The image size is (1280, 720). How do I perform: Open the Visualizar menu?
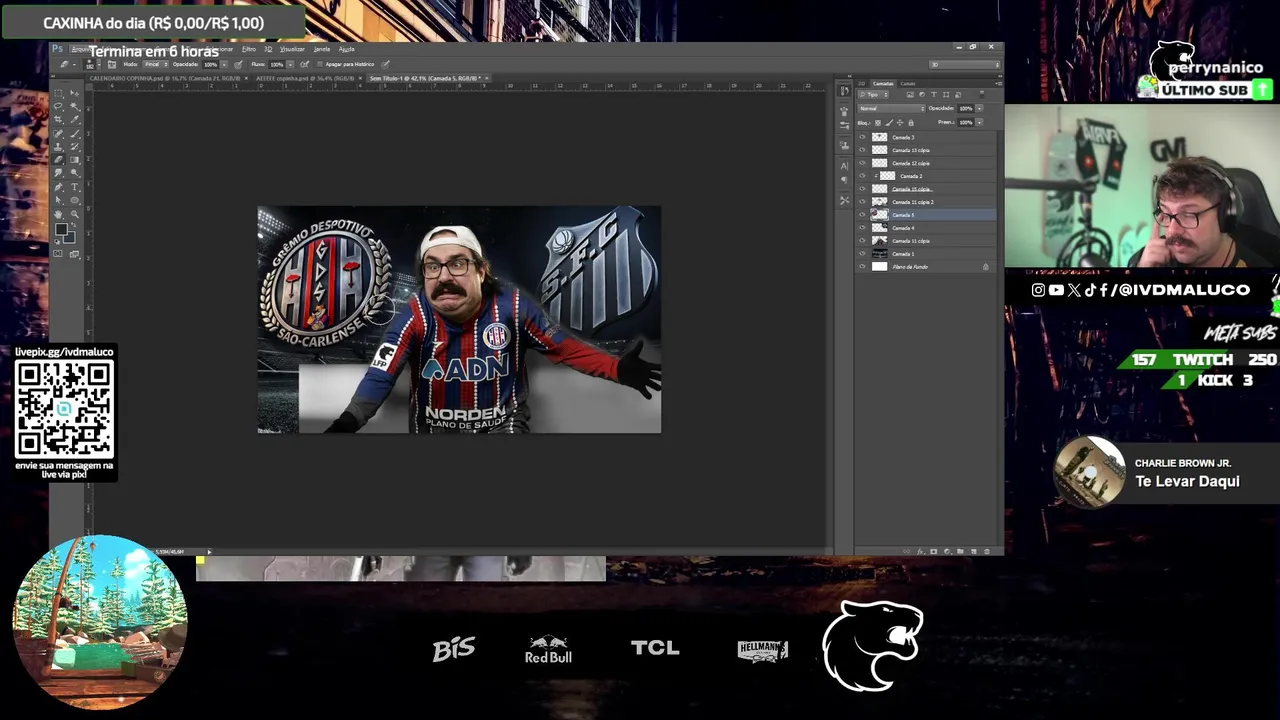click(292, 49)
